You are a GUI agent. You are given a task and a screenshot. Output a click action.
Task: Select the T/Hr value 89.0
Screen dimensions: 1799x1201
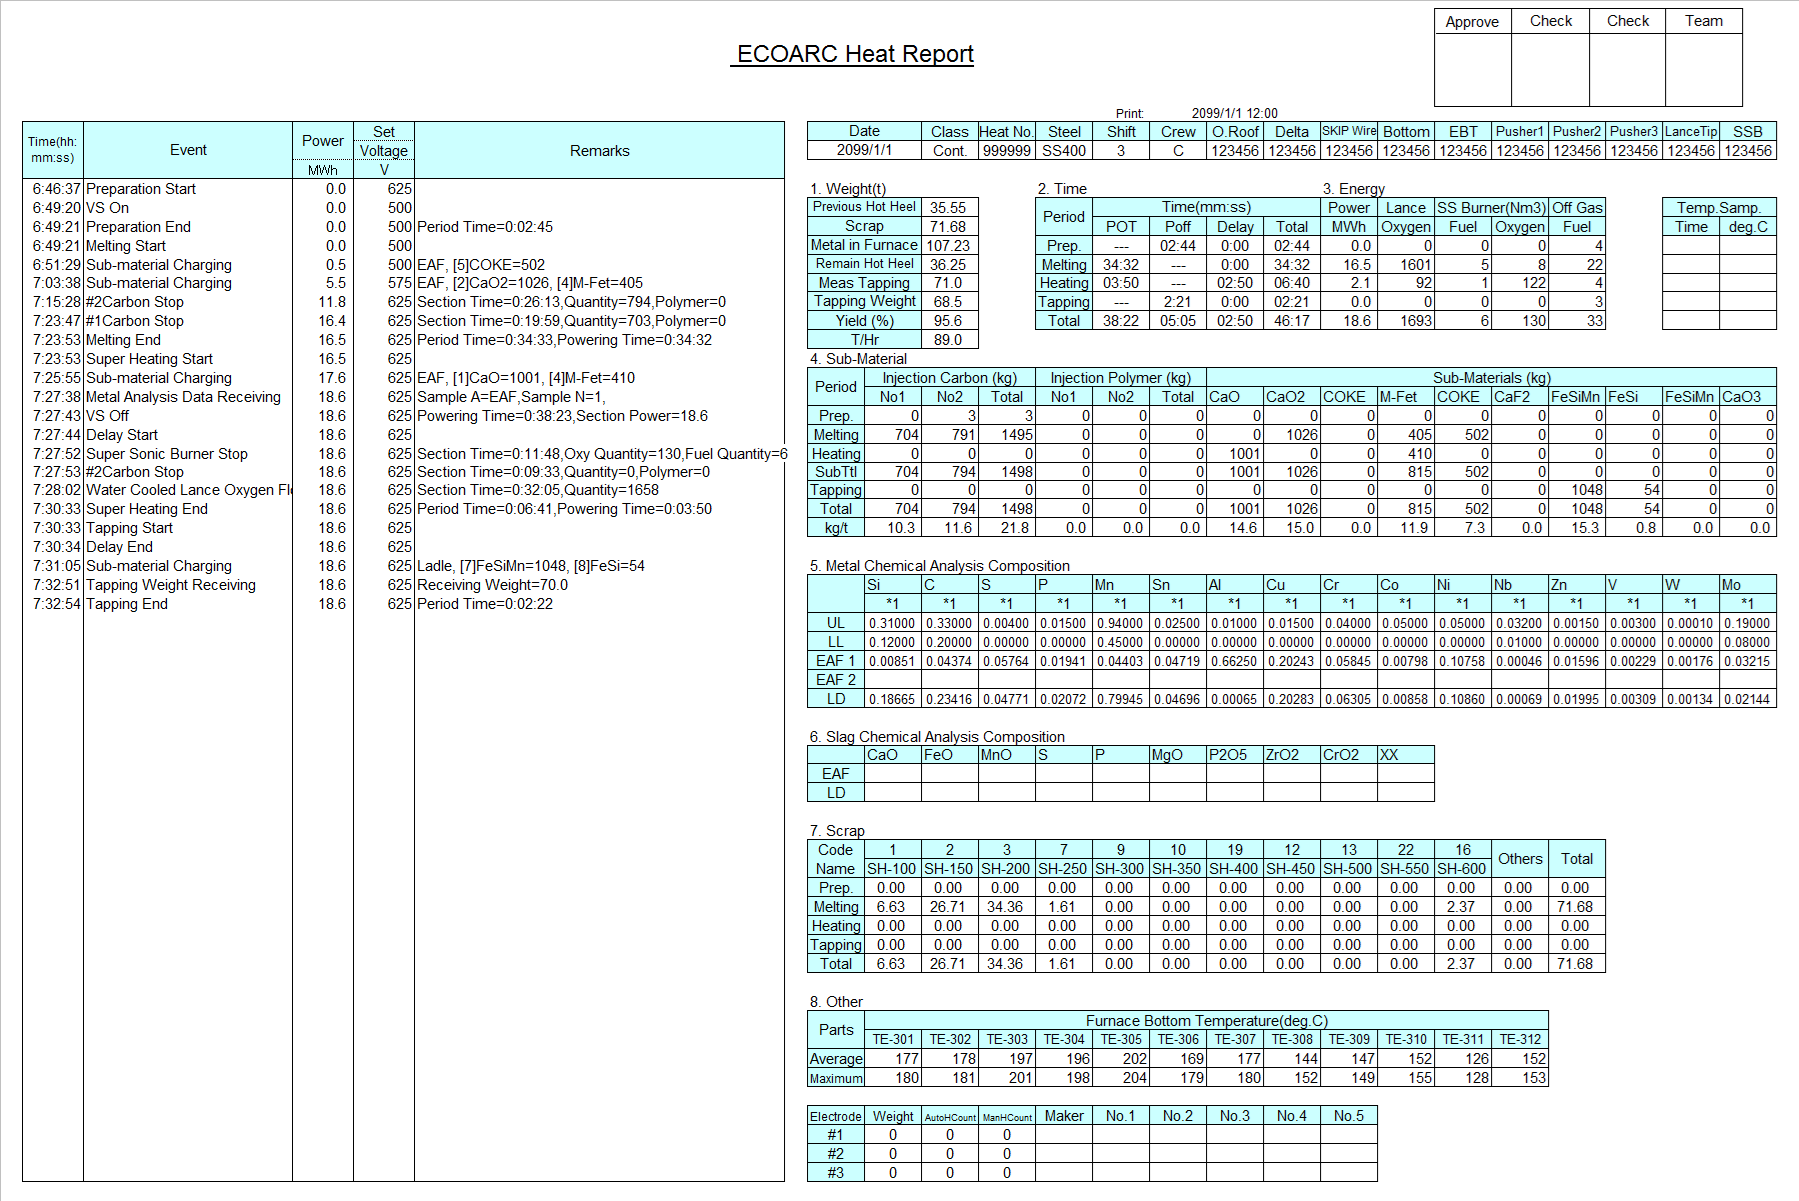pos(948,340)
